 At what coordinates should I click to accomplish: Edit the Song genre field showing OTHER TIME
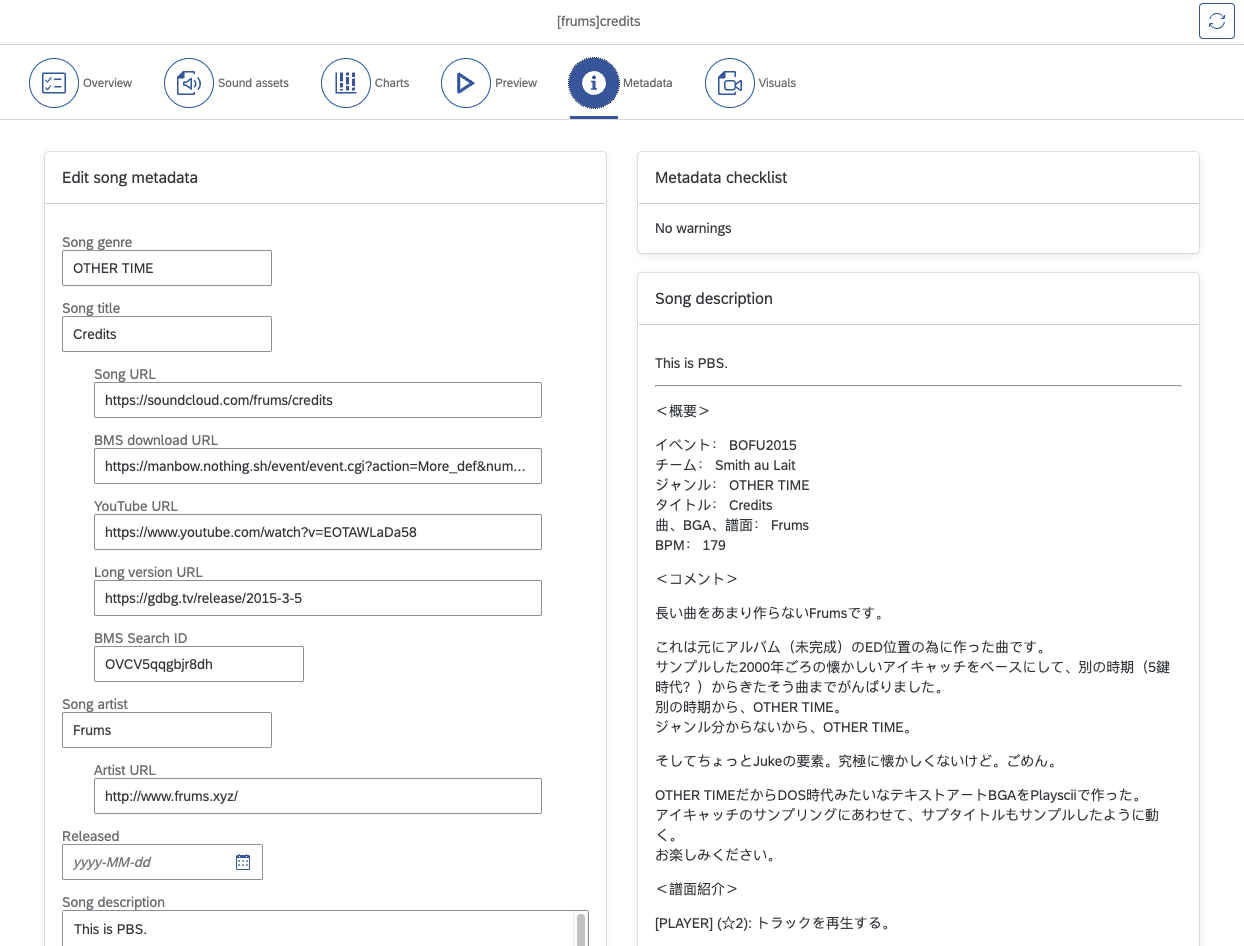(167, 268)
